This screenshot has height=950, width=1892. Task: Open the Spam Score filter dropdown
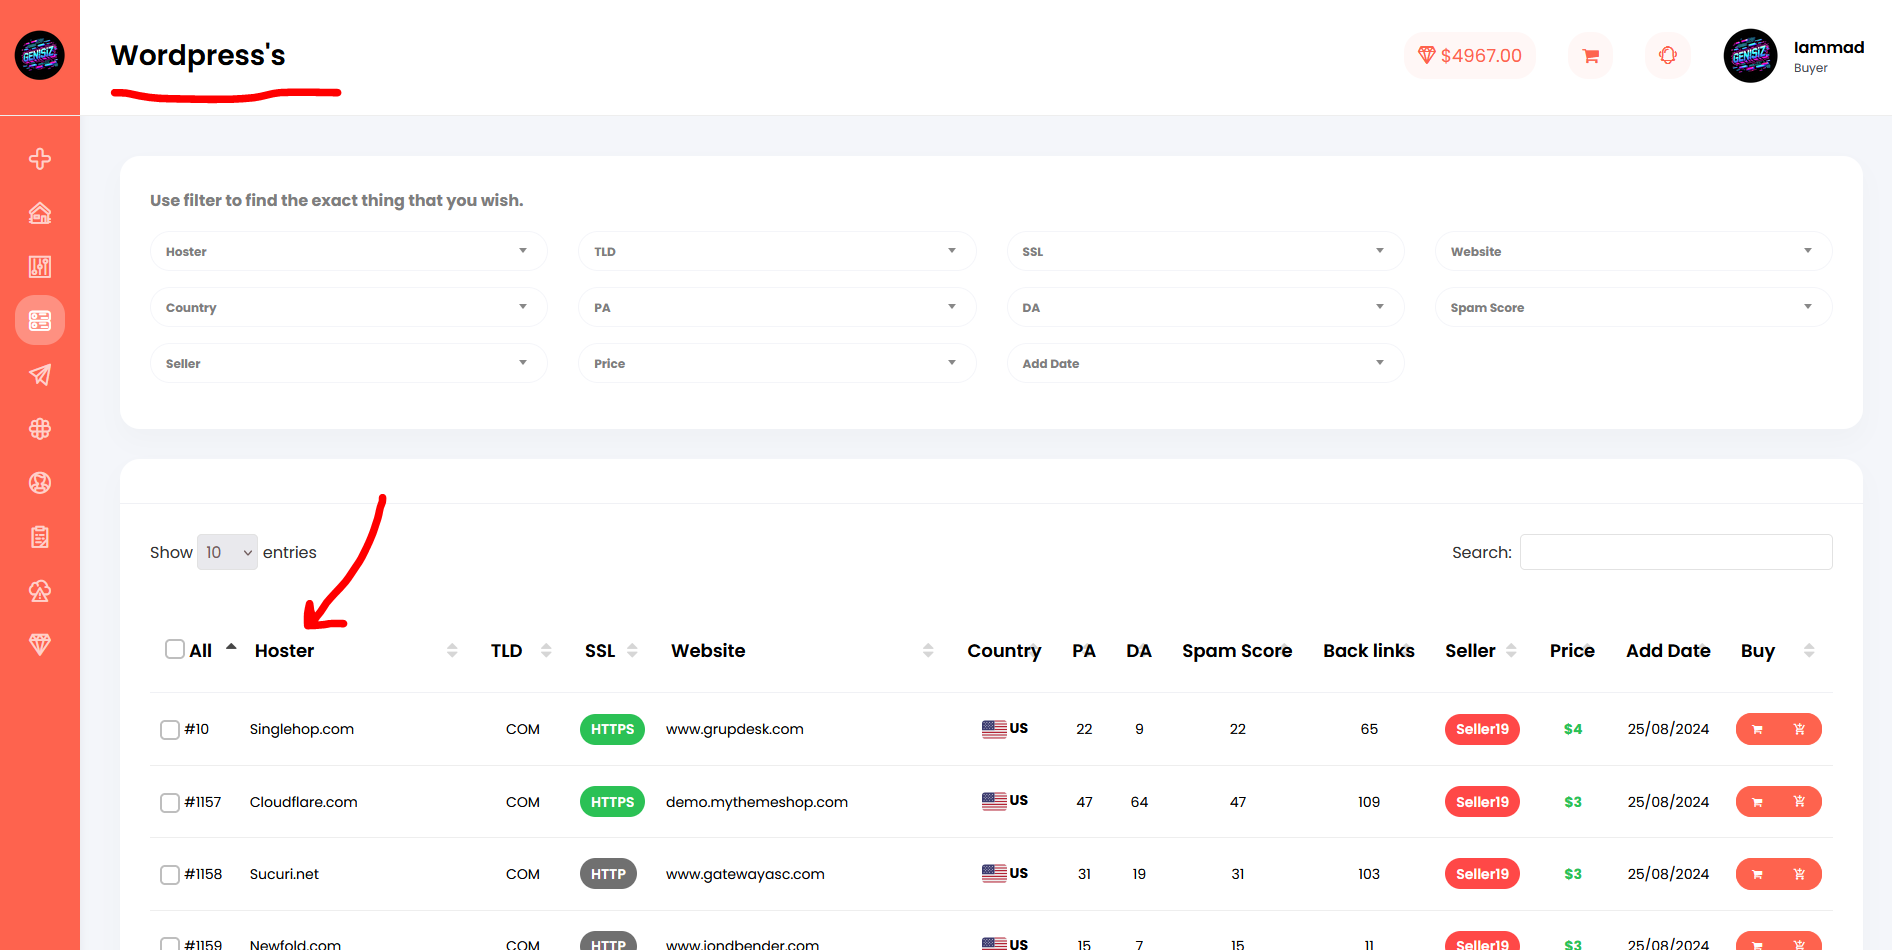click(1634, 307)
